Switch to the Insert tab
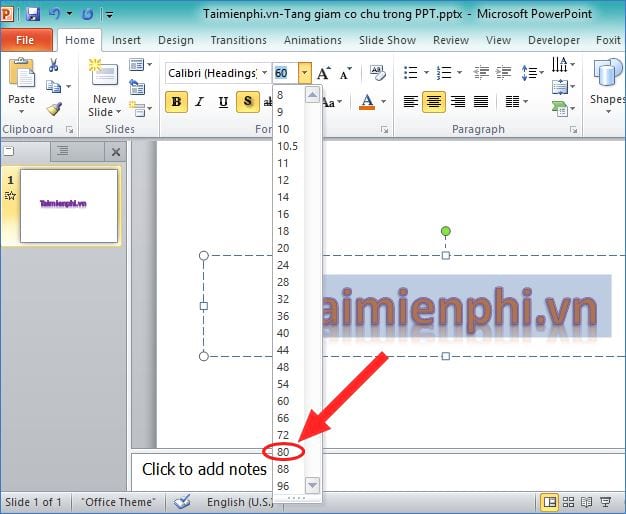 (126, 40)
